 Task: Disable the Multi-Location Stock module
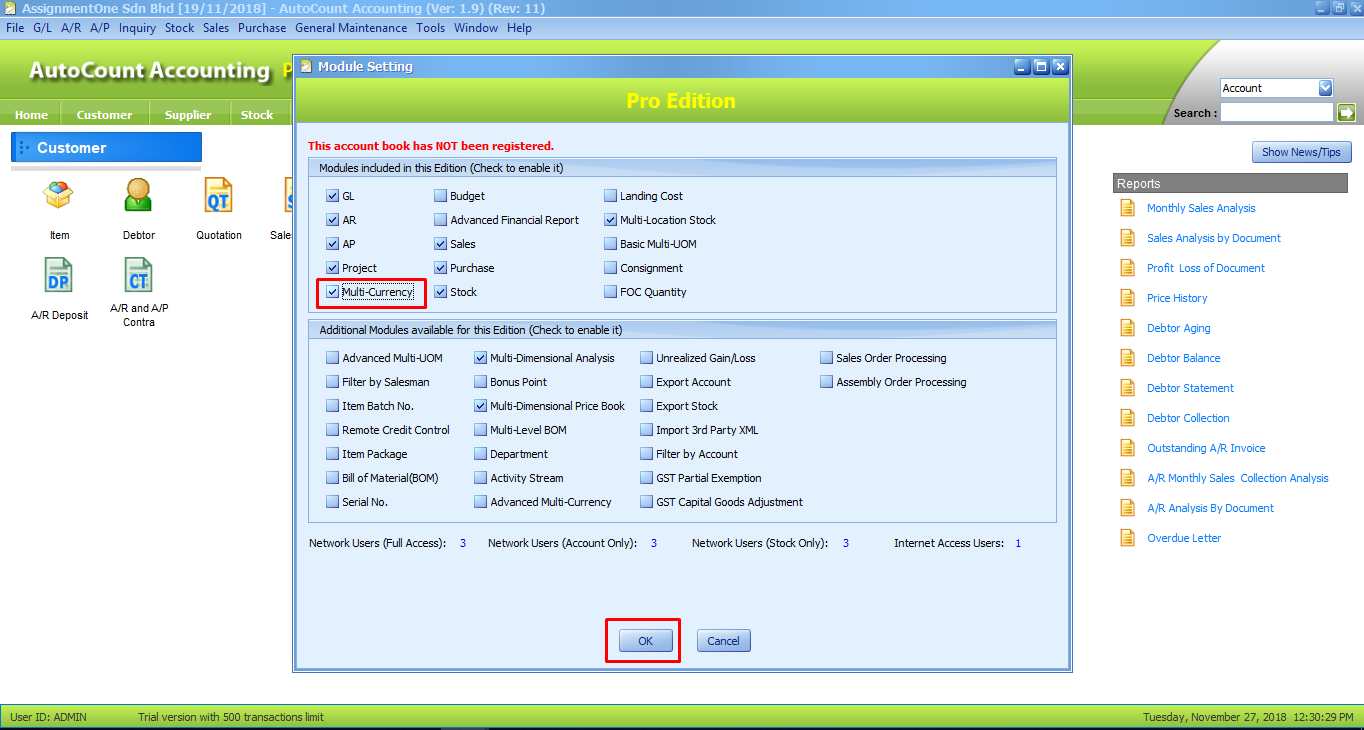click(x=611, y=220)
